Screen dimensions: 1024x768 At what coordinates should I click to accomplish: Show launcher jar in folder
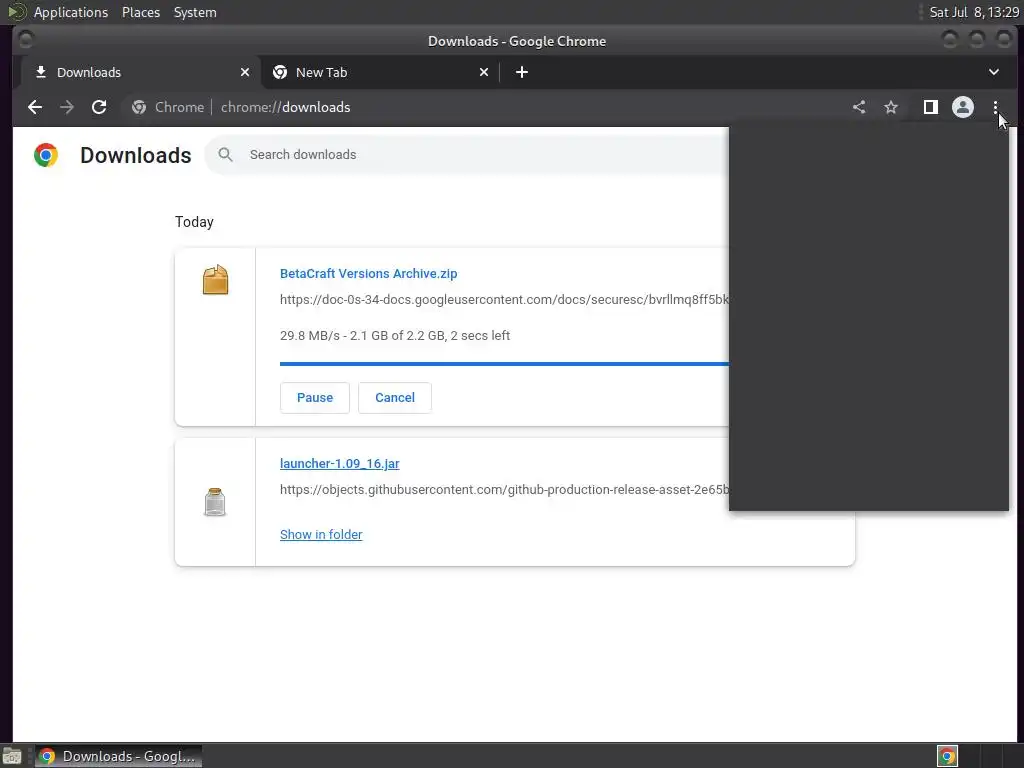tap(321, 535)
